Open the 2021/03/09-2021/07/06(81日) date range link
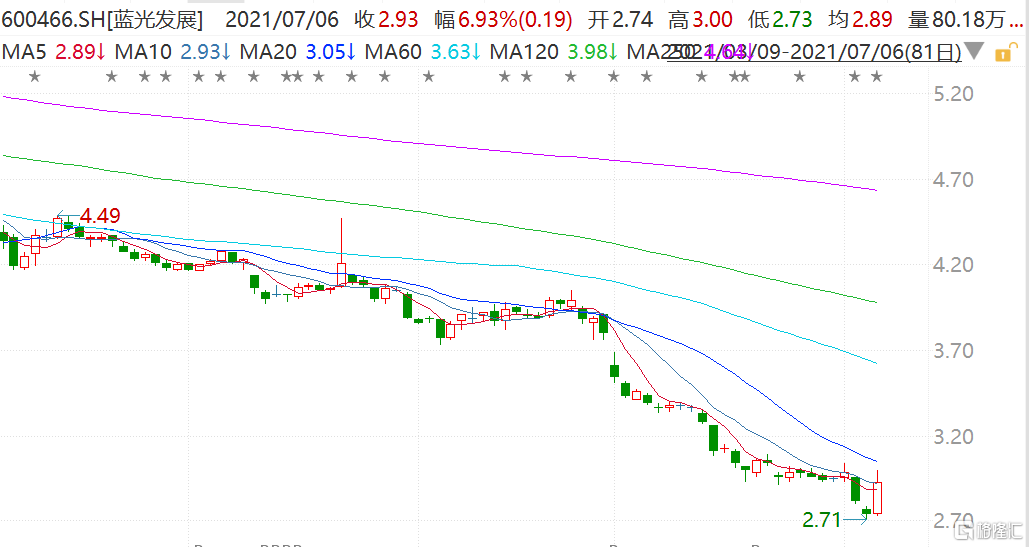Screen dimensions: 1029x547 point(814,52)
